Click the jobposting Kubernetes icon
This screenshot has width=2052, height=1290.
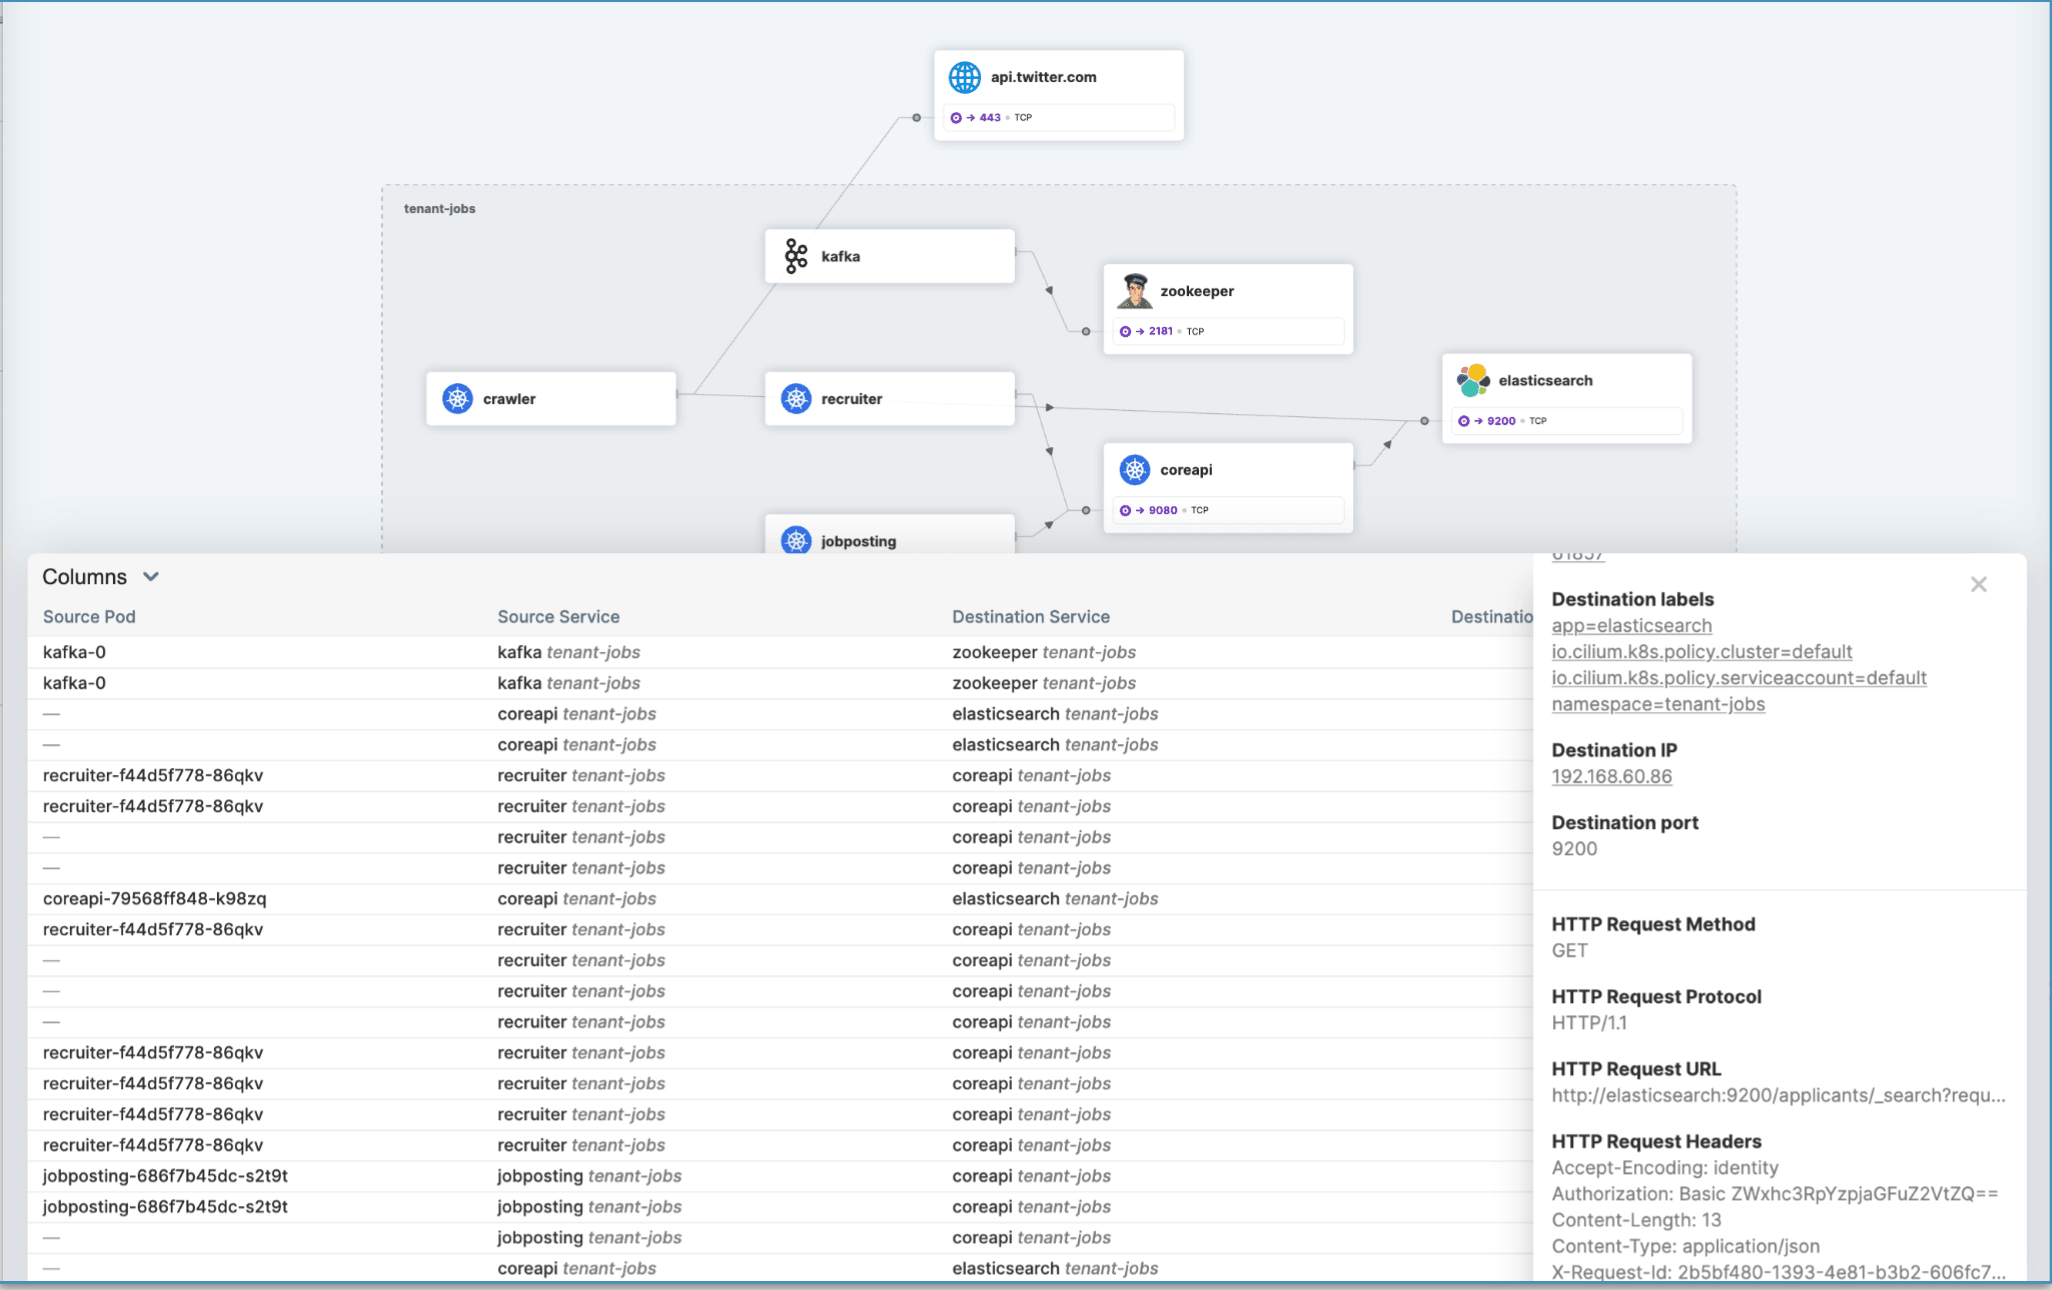(796, 541)
